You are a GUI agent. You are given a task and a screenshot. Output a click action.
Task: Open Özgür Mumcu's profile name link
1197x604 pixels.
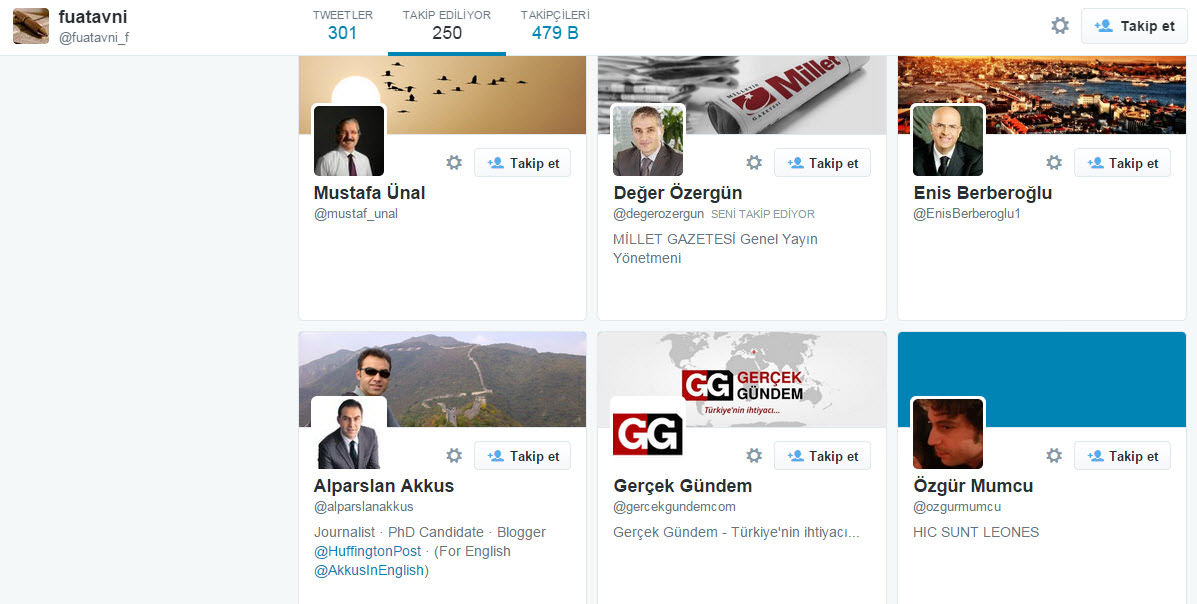973,486
